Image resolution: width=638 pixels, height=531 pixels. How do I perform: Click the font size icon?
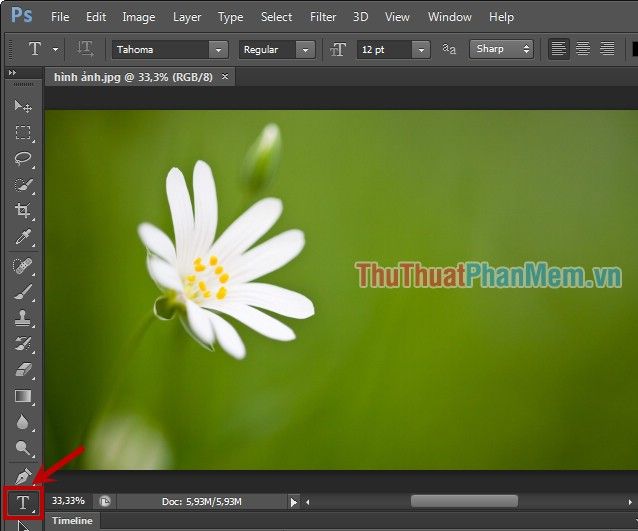click(x=338, y=50)
